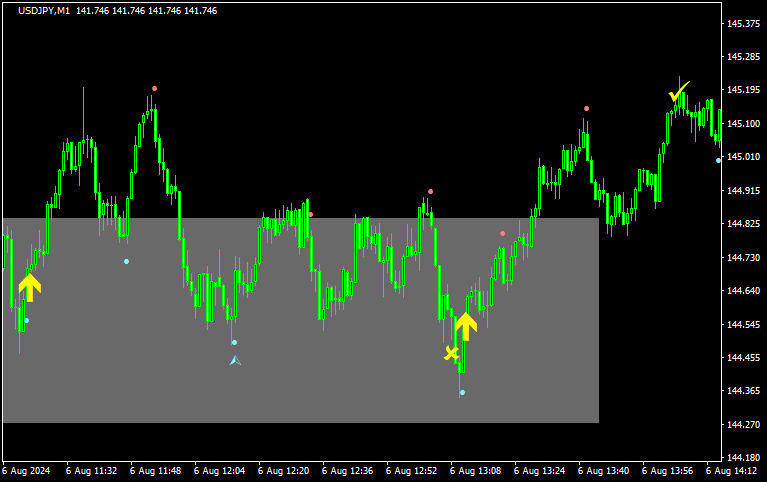
Task: Select the cyan dot directly above the cyan arrowhead
Action: click(235, 343)
